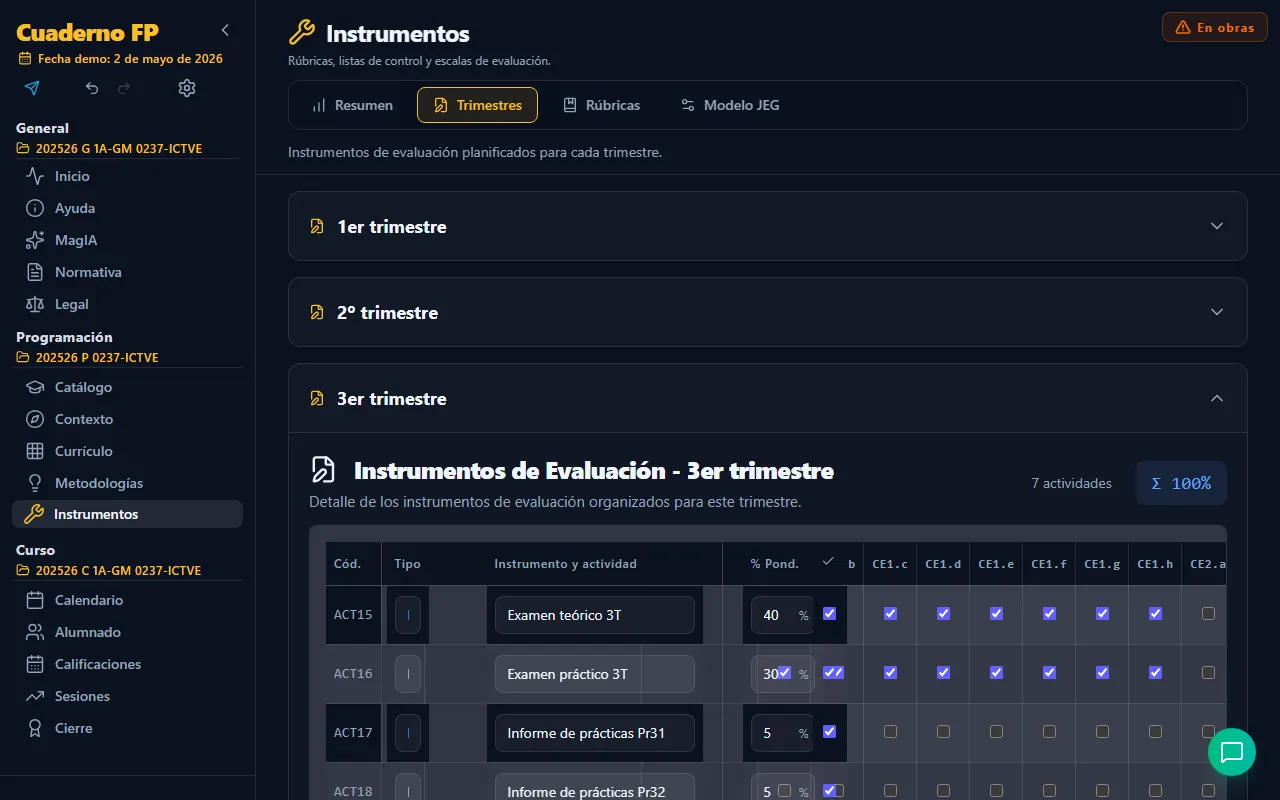
Task: Switch to the Resumen tab
Action: (352, 105)
